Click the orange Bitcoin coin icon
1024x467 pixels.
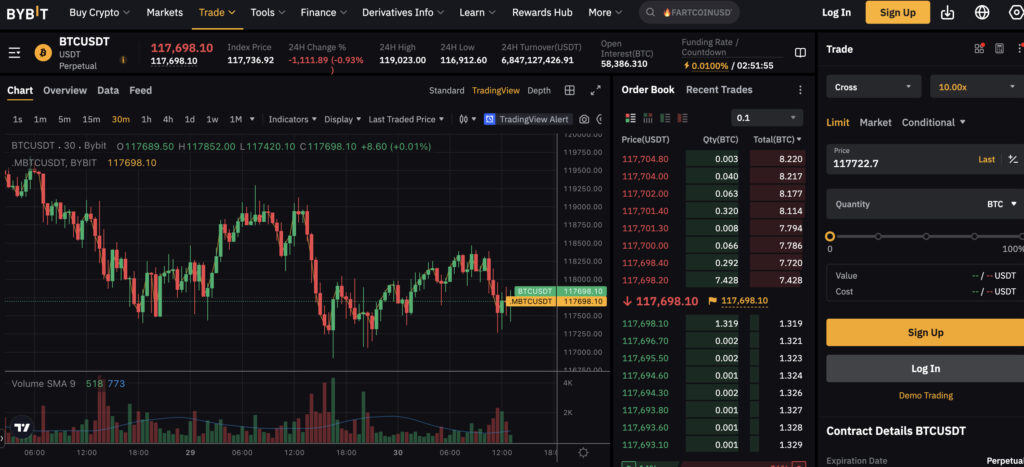43,52
